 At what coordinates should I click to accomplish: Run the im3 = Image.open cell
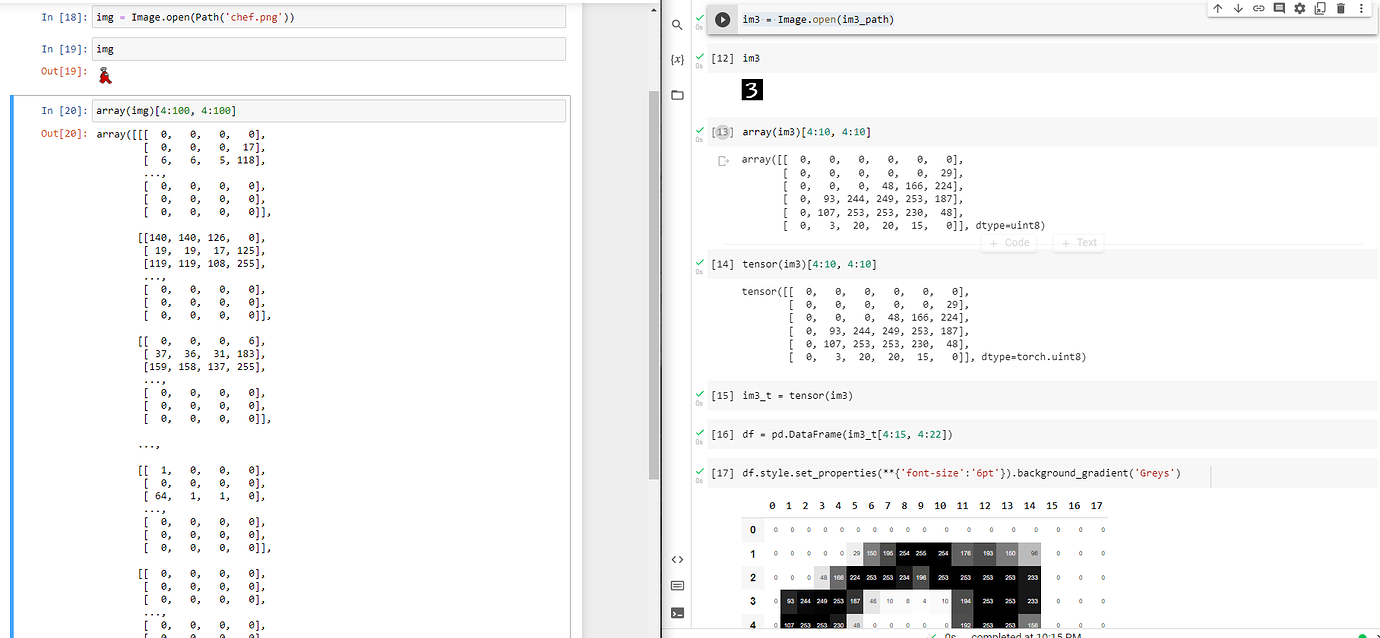click(x=722, y=19)
